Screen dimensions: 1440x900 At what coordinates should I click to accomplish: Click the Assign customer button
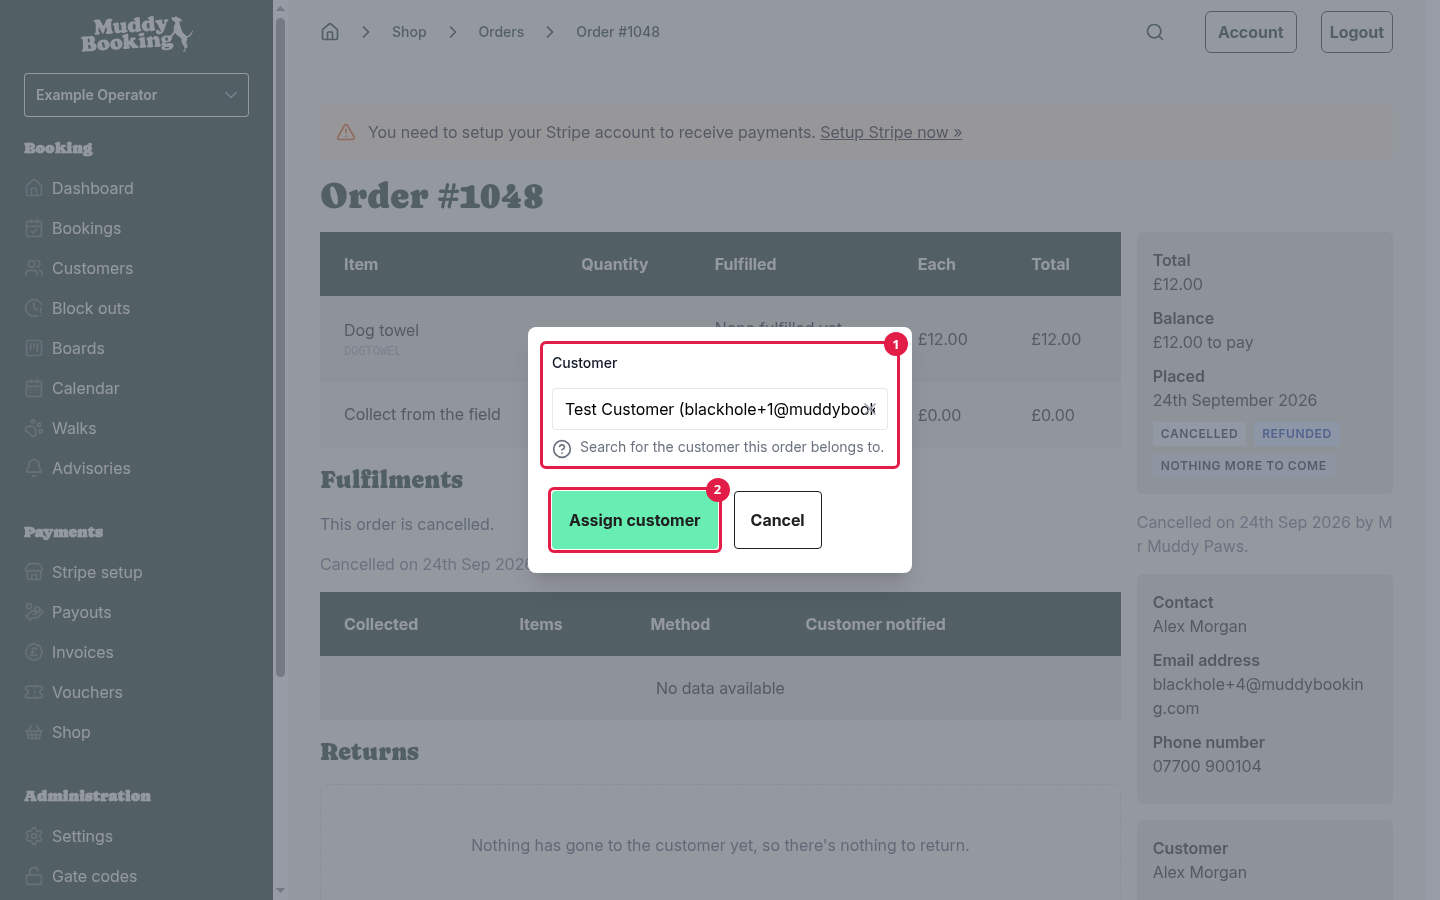pos(635,520)
